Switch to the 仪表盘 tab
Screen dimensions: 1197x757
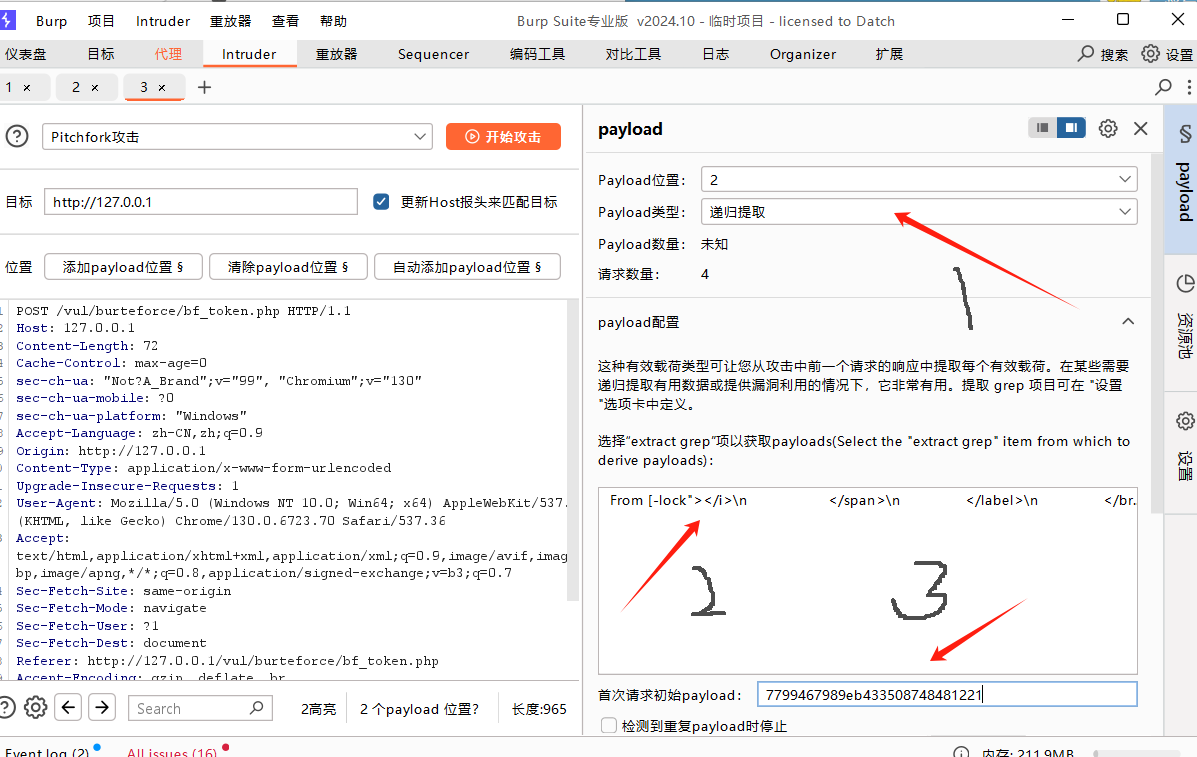(25, 54)
